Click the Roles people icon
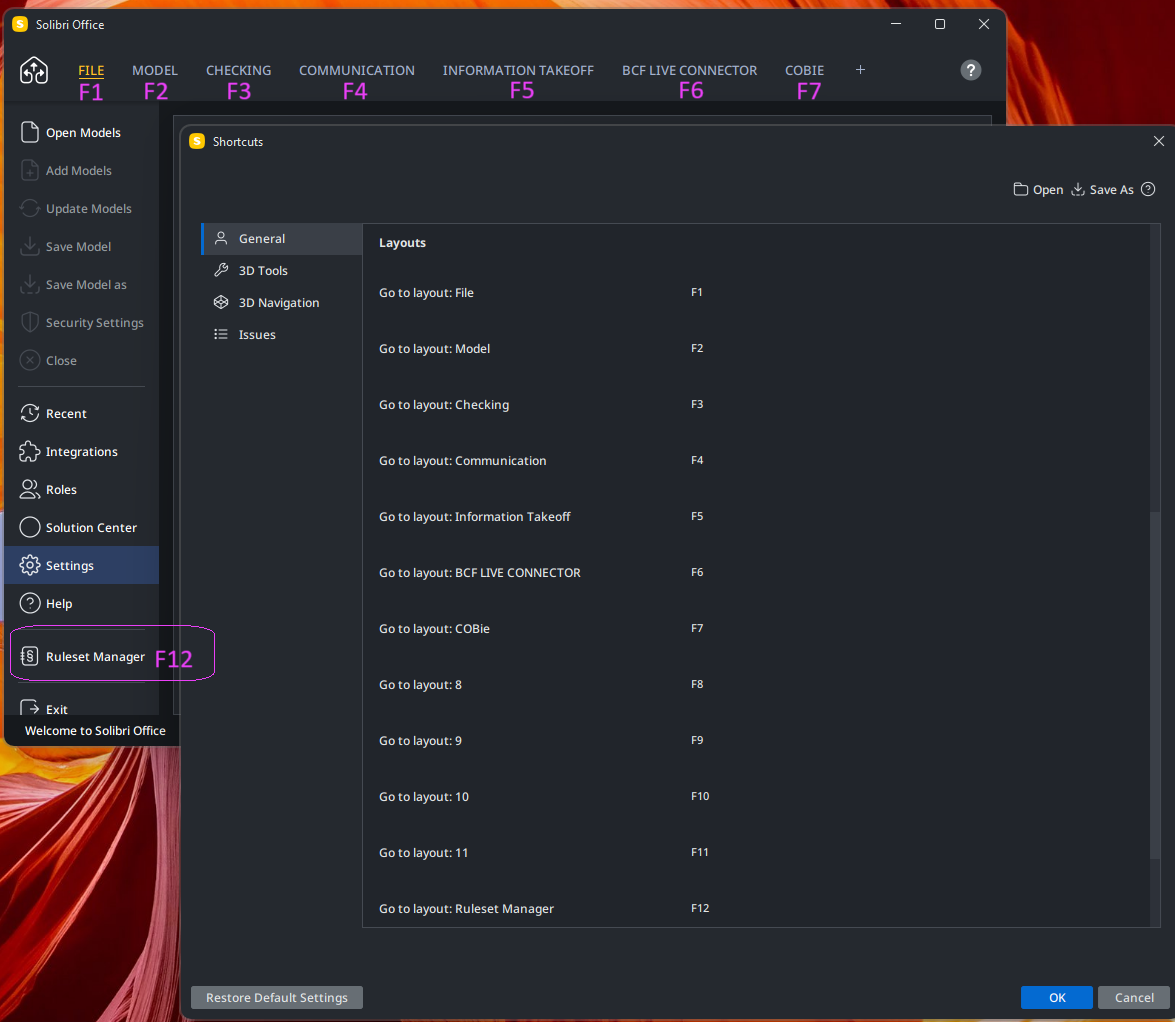This screenshot has width=1175, height=1022. coord(29,489)
